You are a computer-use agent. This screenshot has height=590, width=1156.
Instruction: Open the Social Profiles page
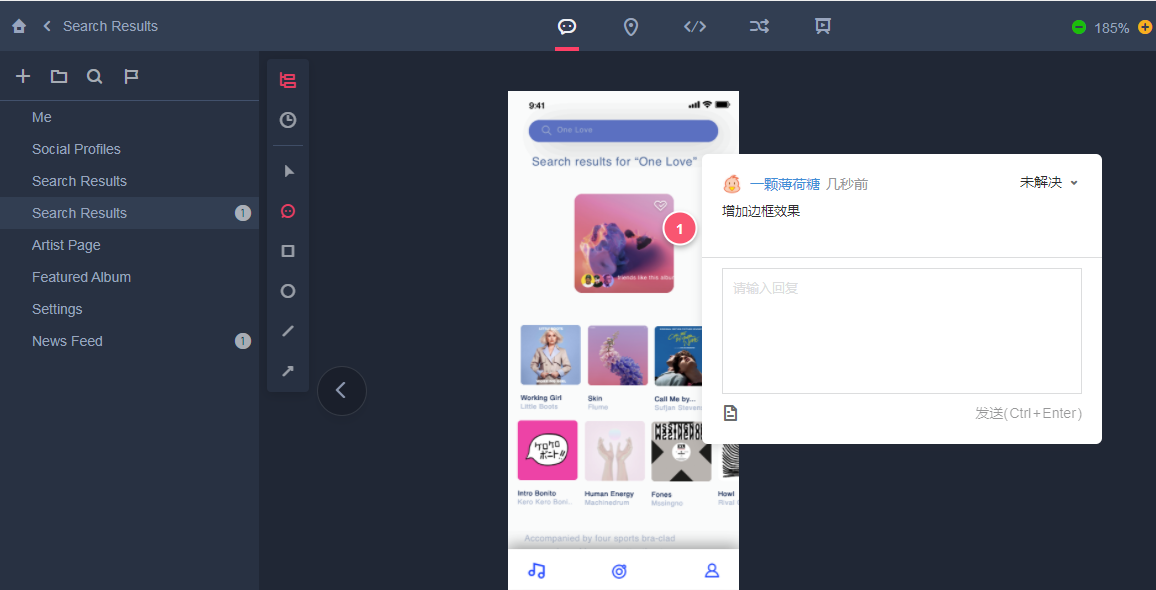[130, 149]
